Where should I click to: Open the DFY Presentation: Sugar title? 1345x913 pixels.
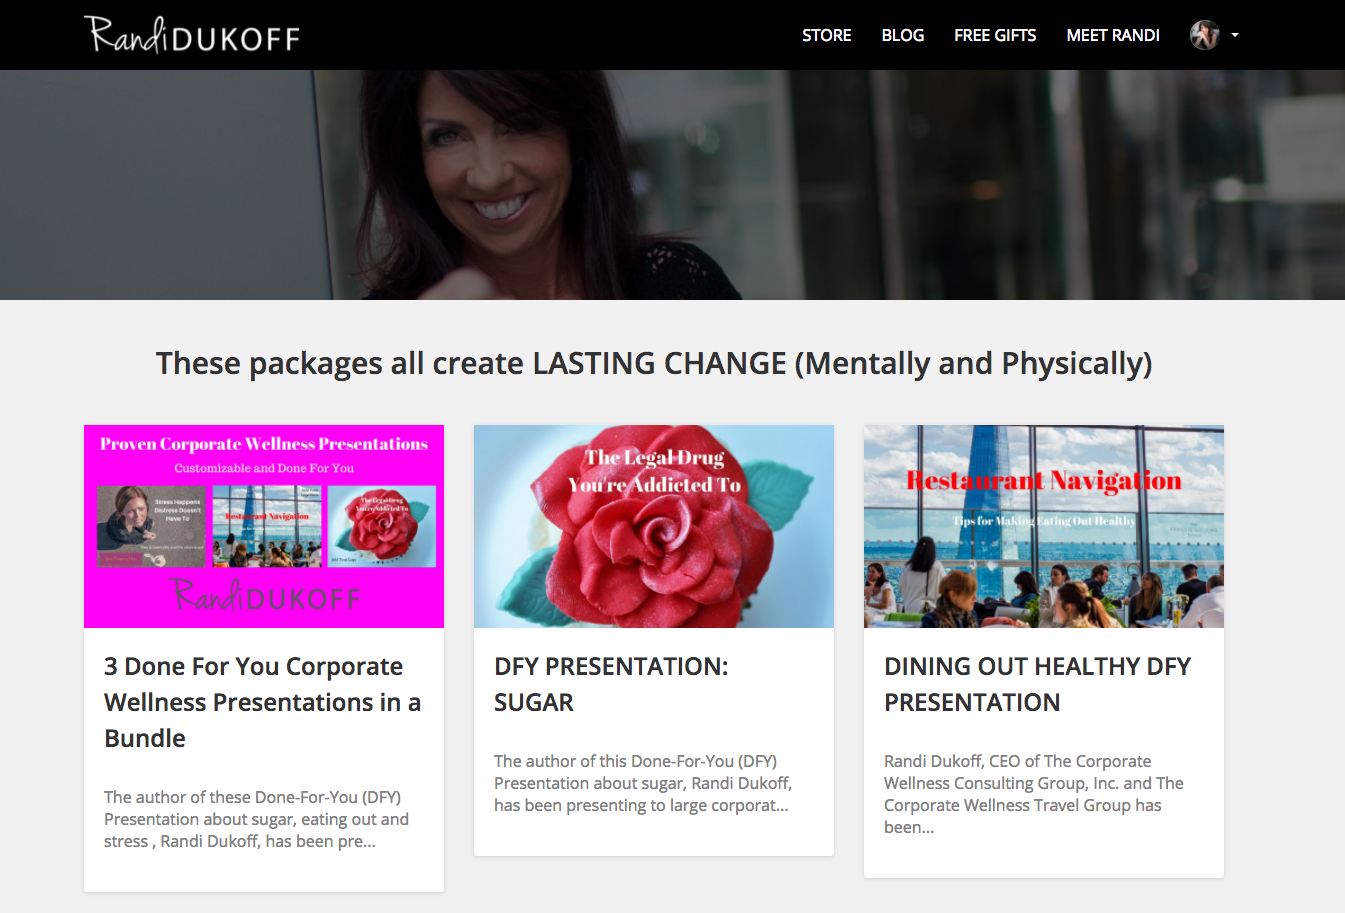(x=611, y=684)
